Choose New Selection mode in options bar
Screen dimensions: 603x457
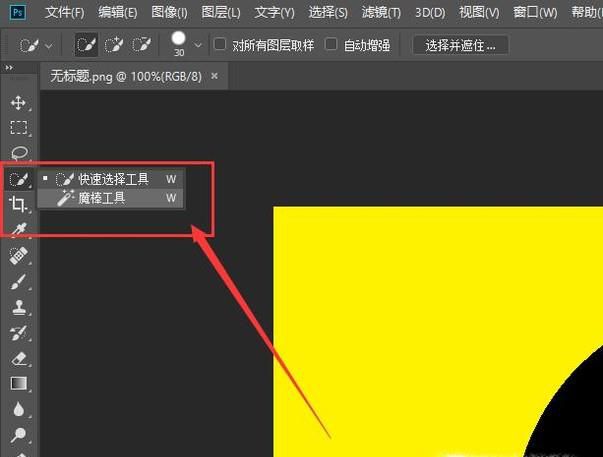click(86, 45)
